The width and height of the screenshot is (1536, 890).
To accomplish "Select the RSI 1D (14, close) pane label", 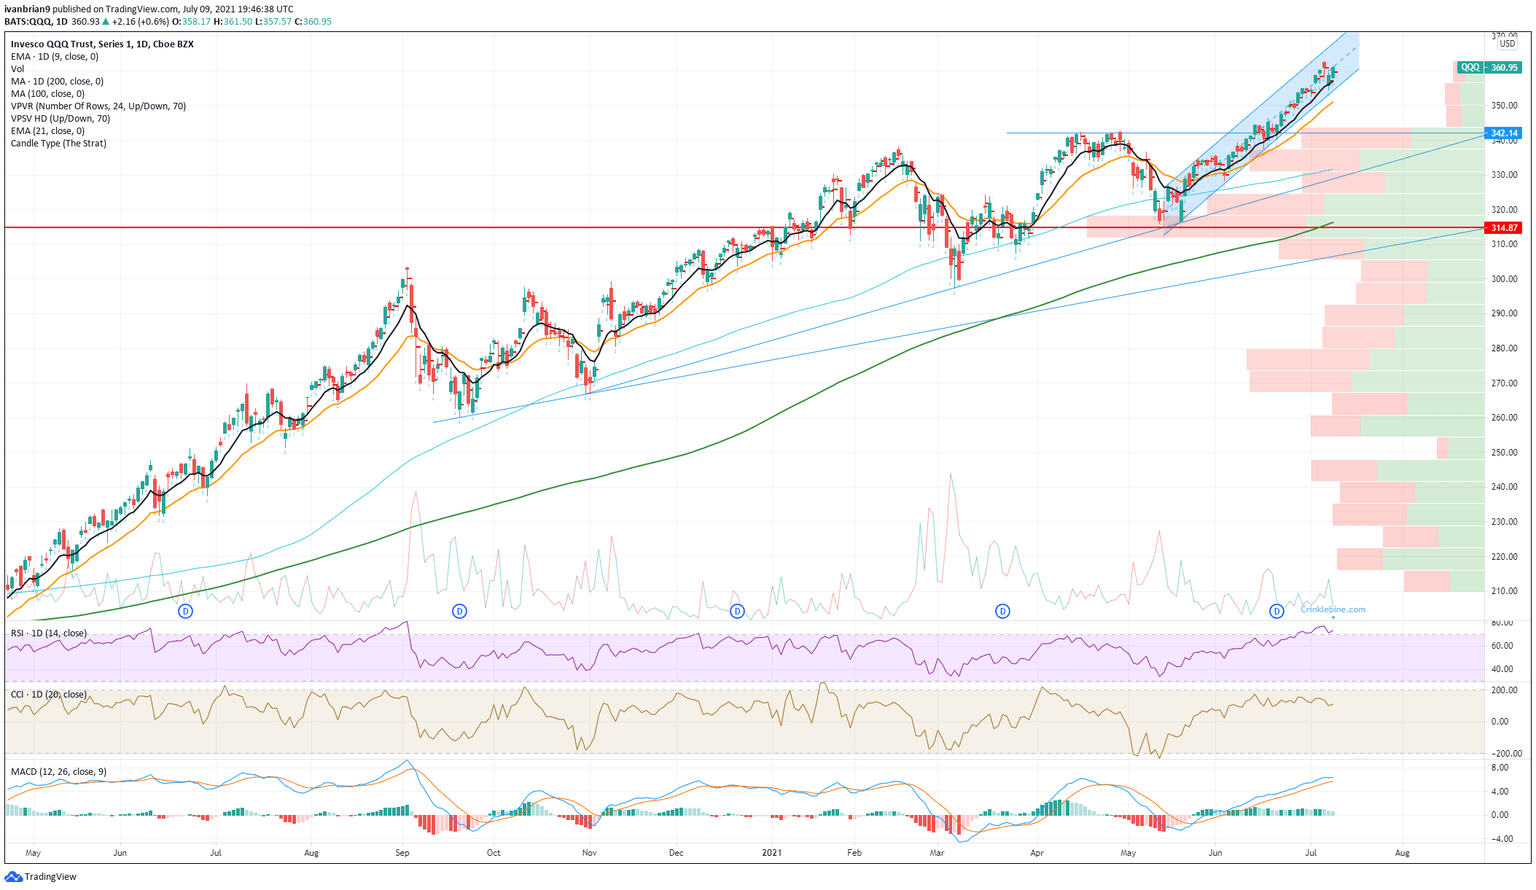I will click(x=49, y=633).
